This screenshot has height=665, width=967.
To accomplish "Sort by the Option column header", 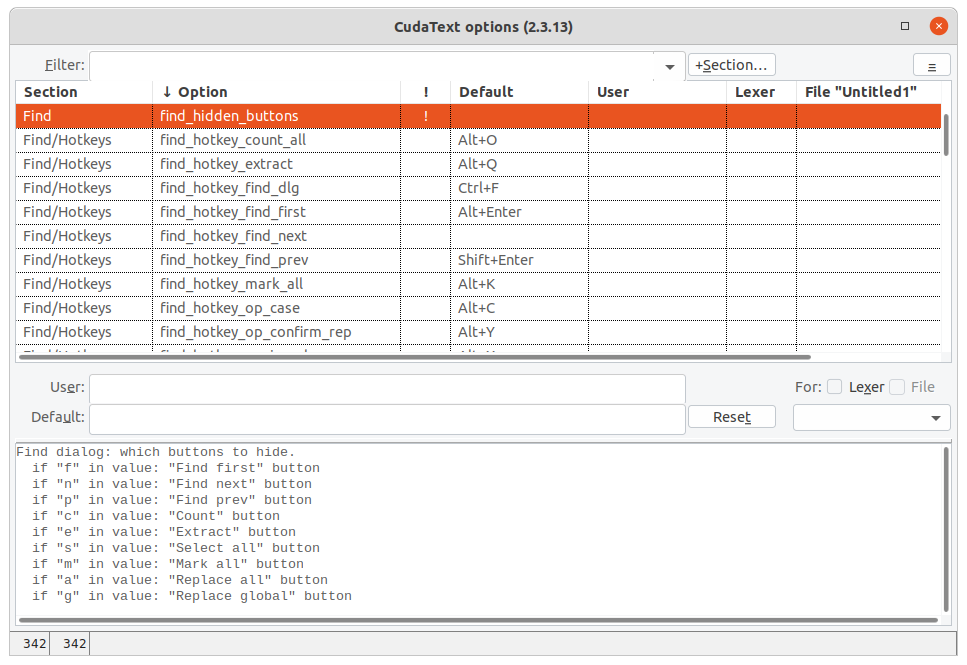I will [x=276, y=92].
